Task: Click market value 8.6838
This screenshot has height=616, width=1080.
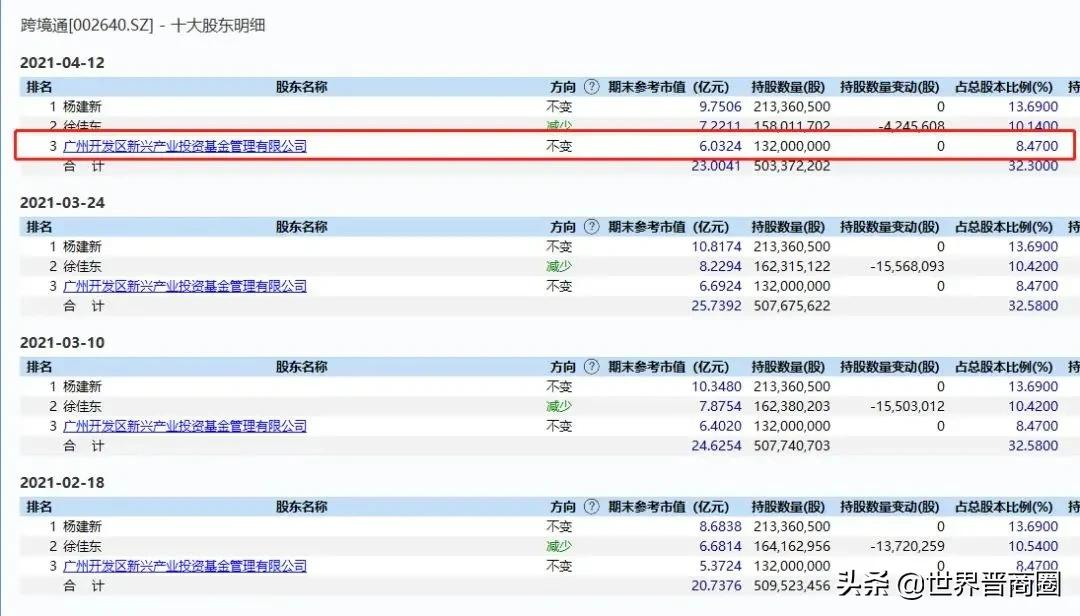Action: coord(720,526)
